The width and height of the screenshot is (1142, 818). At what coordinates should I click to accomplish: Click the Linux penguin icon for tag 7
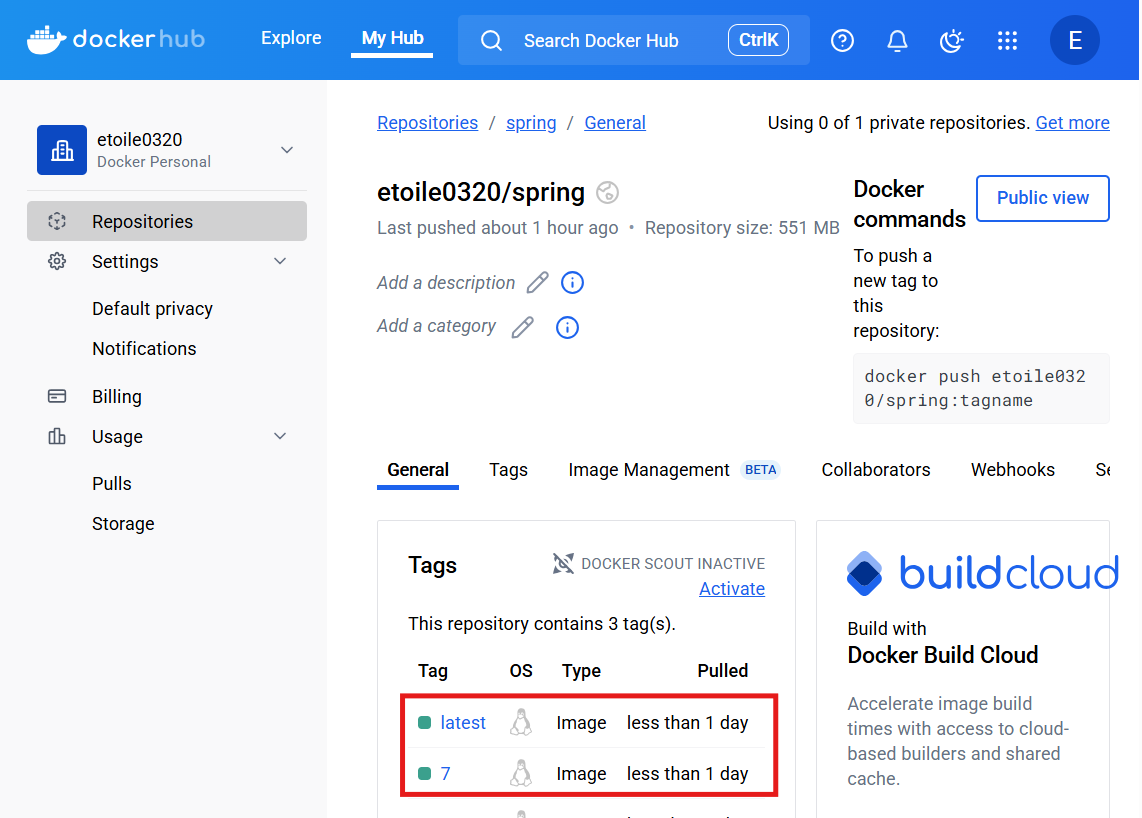(x=521, y=774)
